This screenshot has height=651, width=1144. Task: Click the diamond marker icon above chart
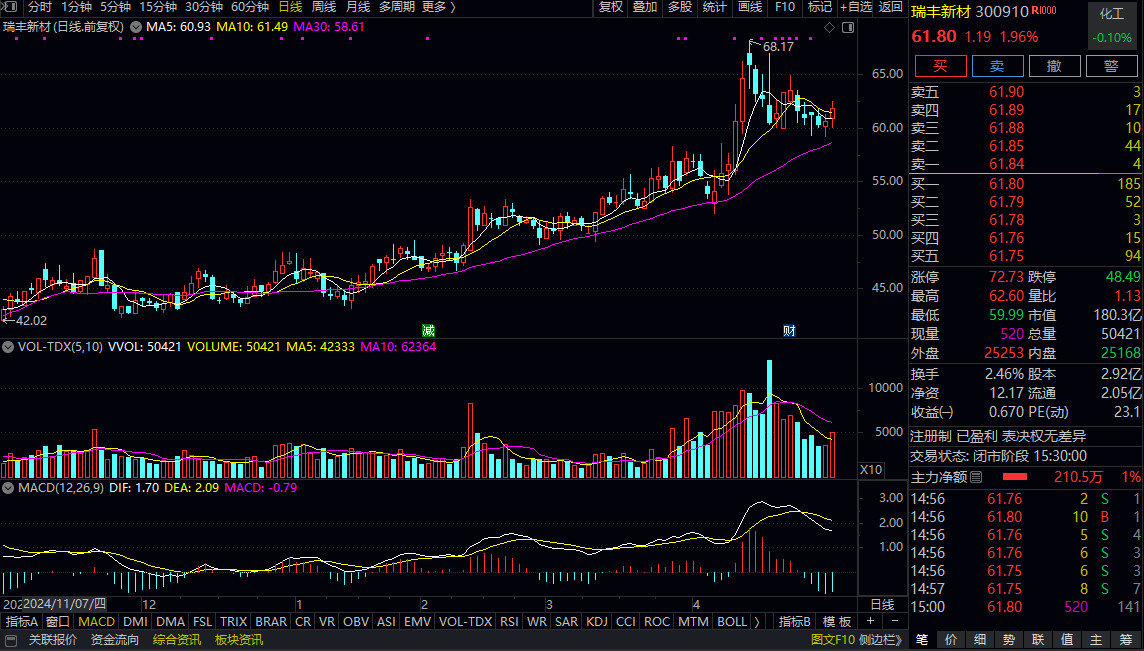pos(829,28)
